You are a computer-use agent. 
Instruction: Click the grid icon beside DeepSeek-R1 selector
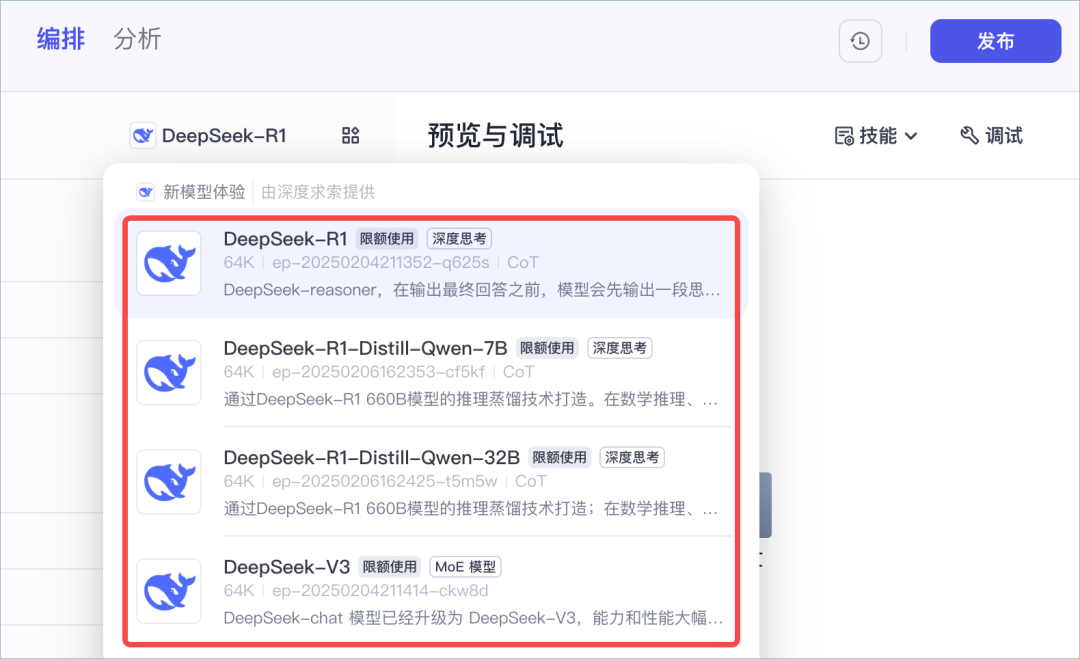point(351,135)
